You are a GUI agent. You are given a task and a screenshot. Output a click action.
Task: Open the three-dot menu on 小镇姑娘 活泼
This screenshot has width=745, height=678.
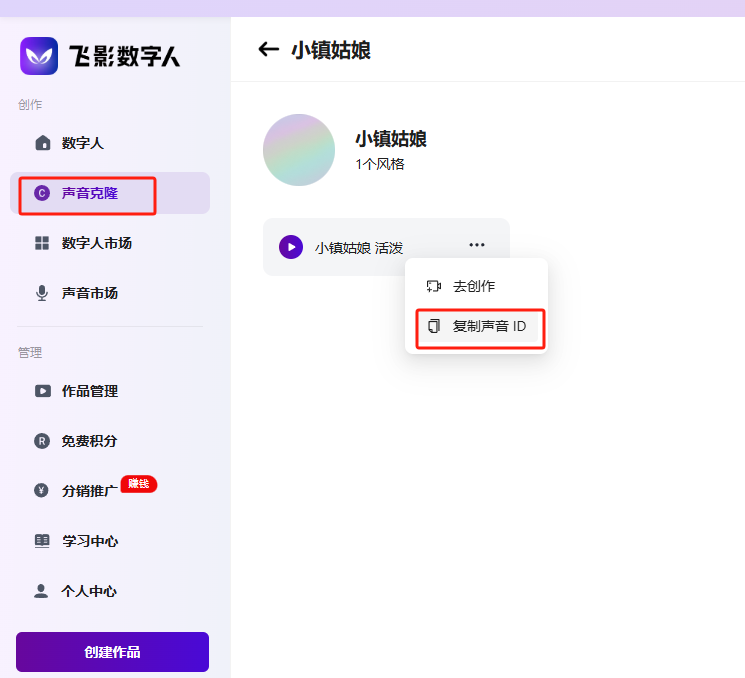[477, 245]
